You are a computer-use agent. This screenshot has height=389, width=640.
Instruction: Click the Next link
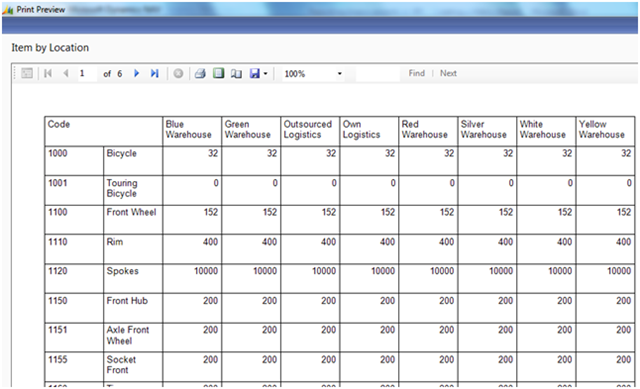click(448, 73)
